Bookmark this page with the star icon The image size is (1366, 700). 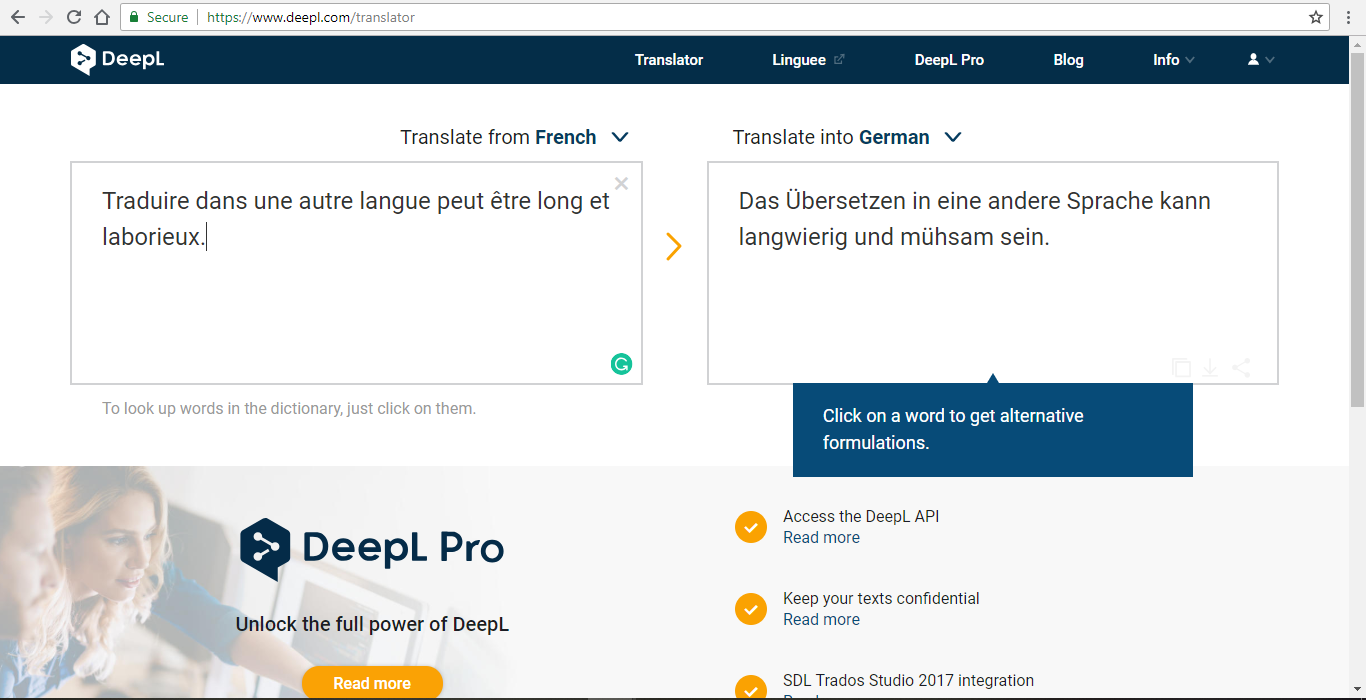tap(1316, 17)
